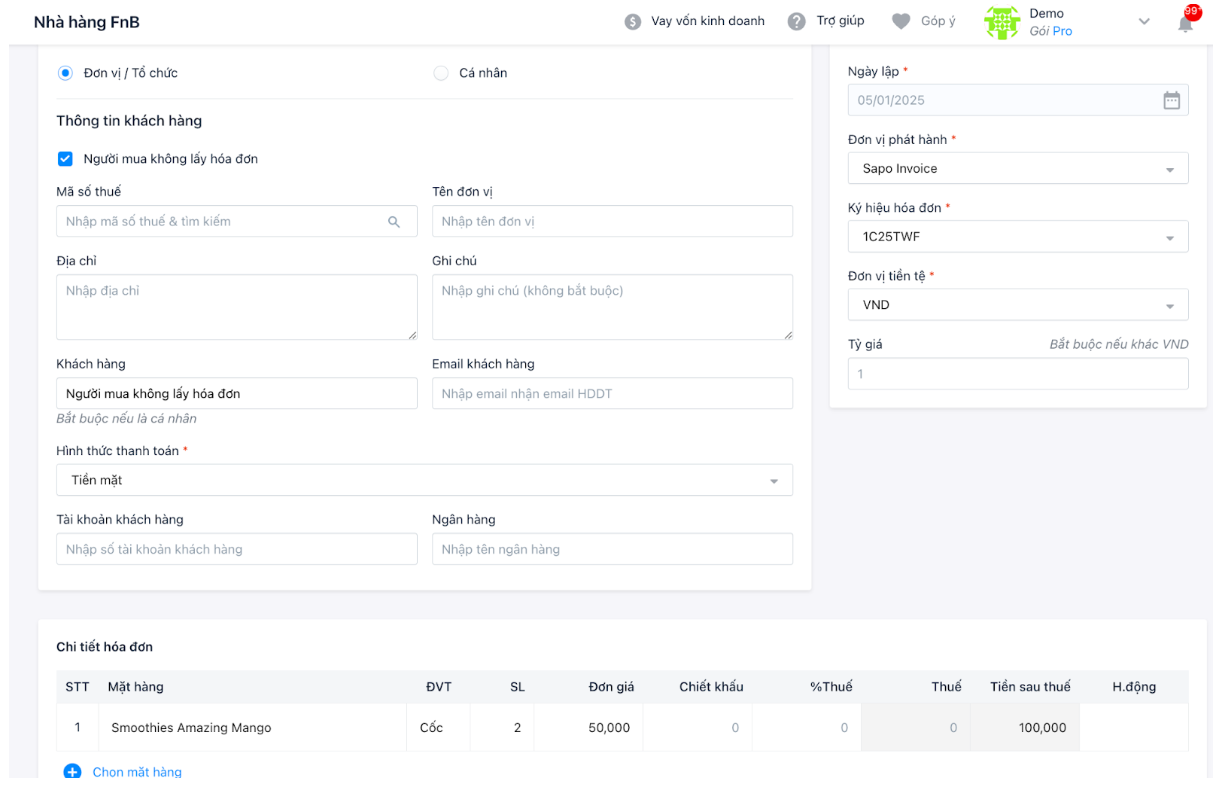Open the calendar icon in date field
Screen dimensions: 1219x785
click(1171, 100)
